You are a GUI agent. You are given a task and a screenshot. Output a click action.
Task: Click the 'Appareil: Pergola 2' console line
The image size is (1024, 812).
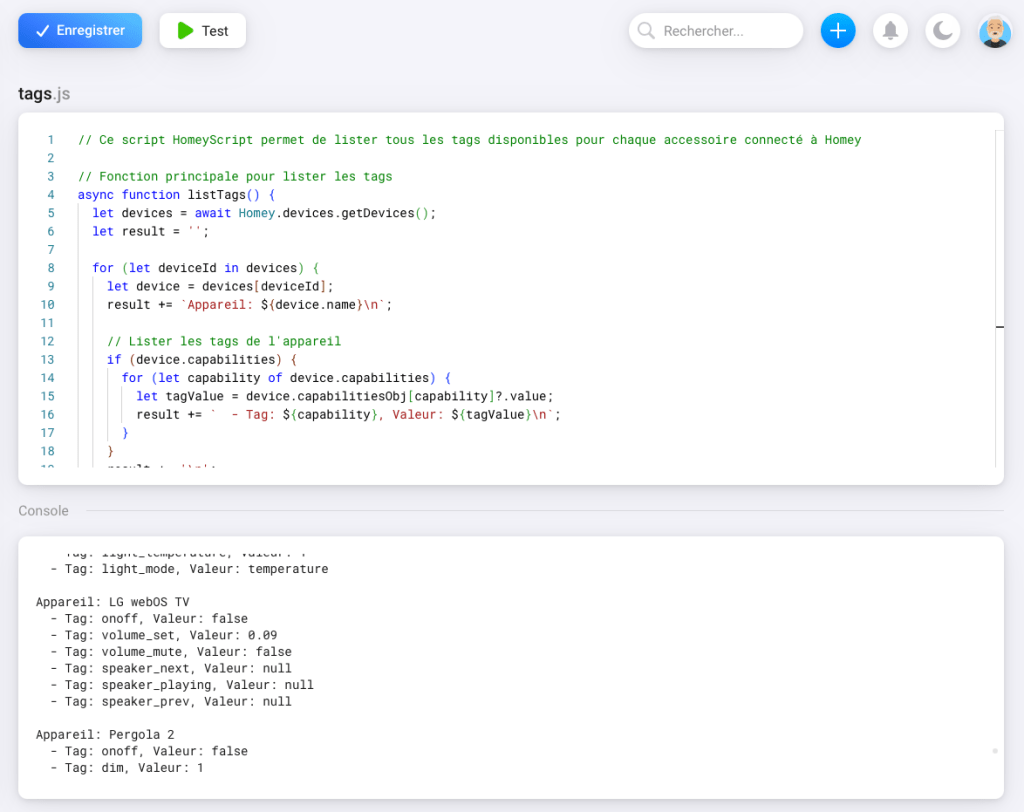click(x=105, y=734)
